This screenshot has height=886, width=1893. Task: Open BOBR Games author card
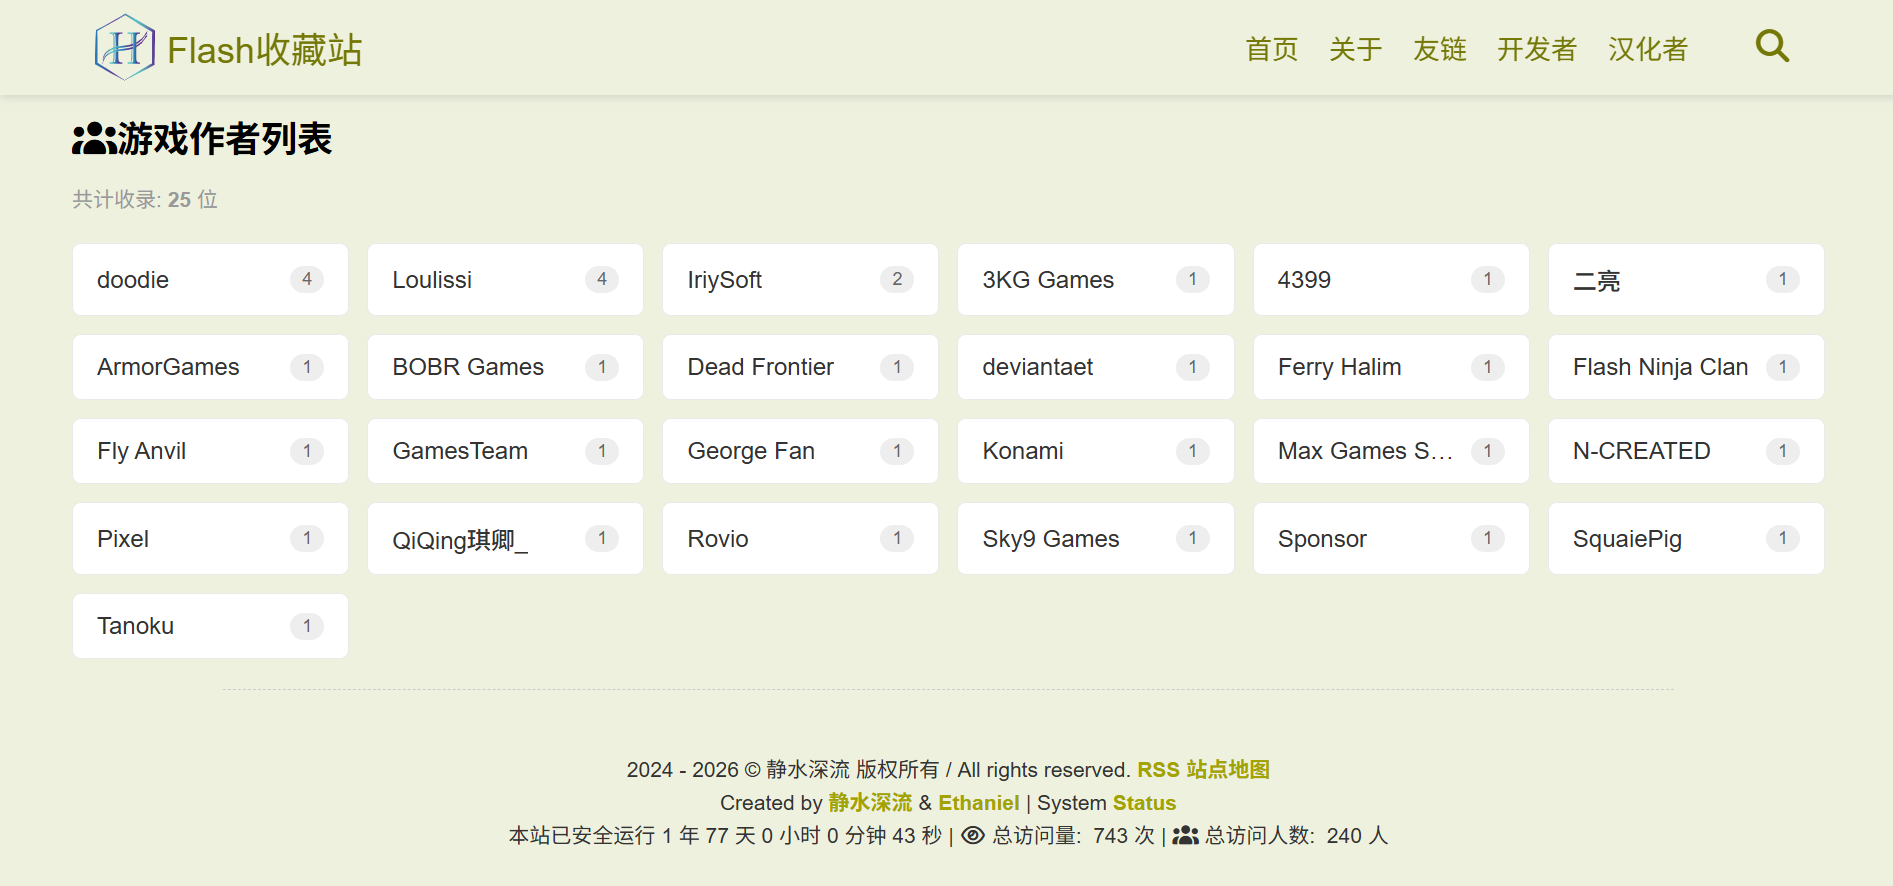coord(505,367)
